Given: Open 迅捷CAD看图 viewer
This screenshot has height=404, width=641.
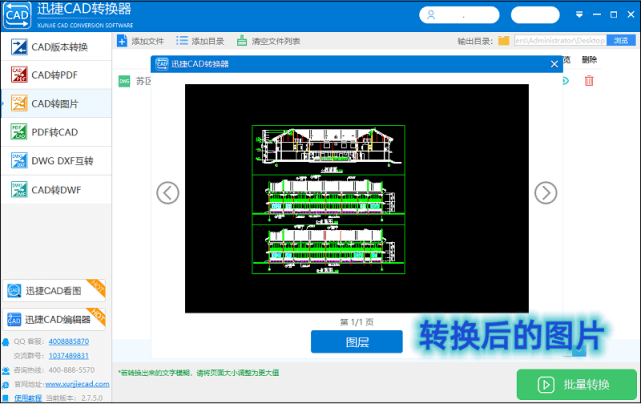Looking at the screenshot, I should 54,291.
